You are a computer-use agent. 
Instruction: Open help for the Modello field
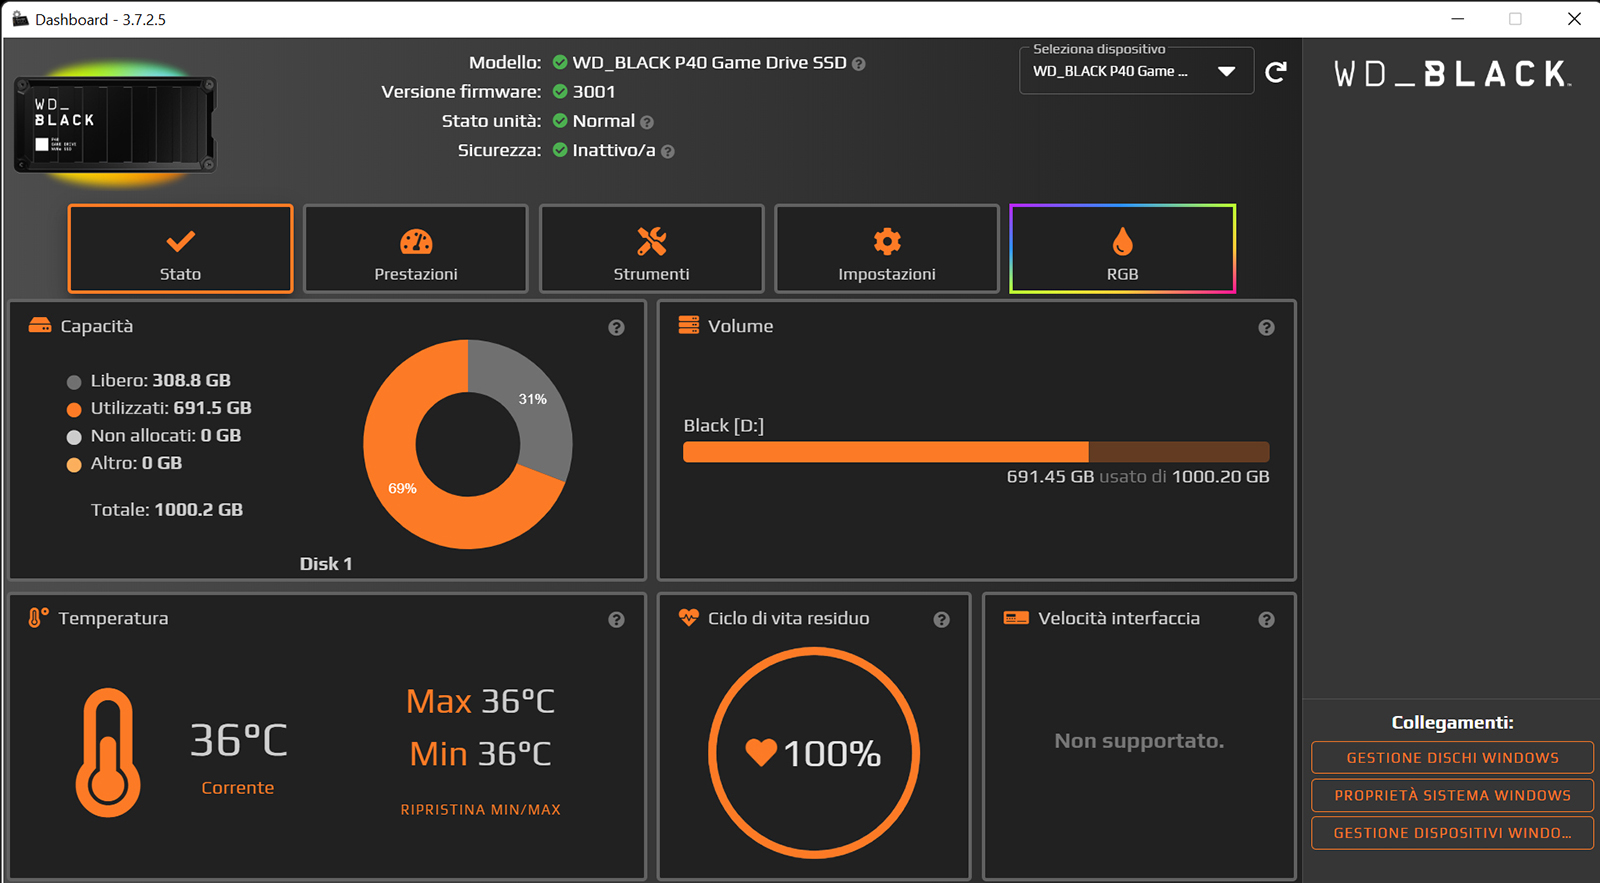coord(859,64)
